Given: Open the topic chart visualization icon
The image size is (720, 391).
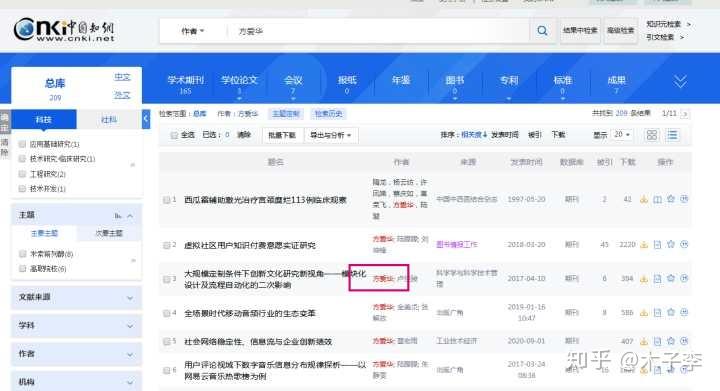Looking at the screenshot, I should click(x=118, y=215).
